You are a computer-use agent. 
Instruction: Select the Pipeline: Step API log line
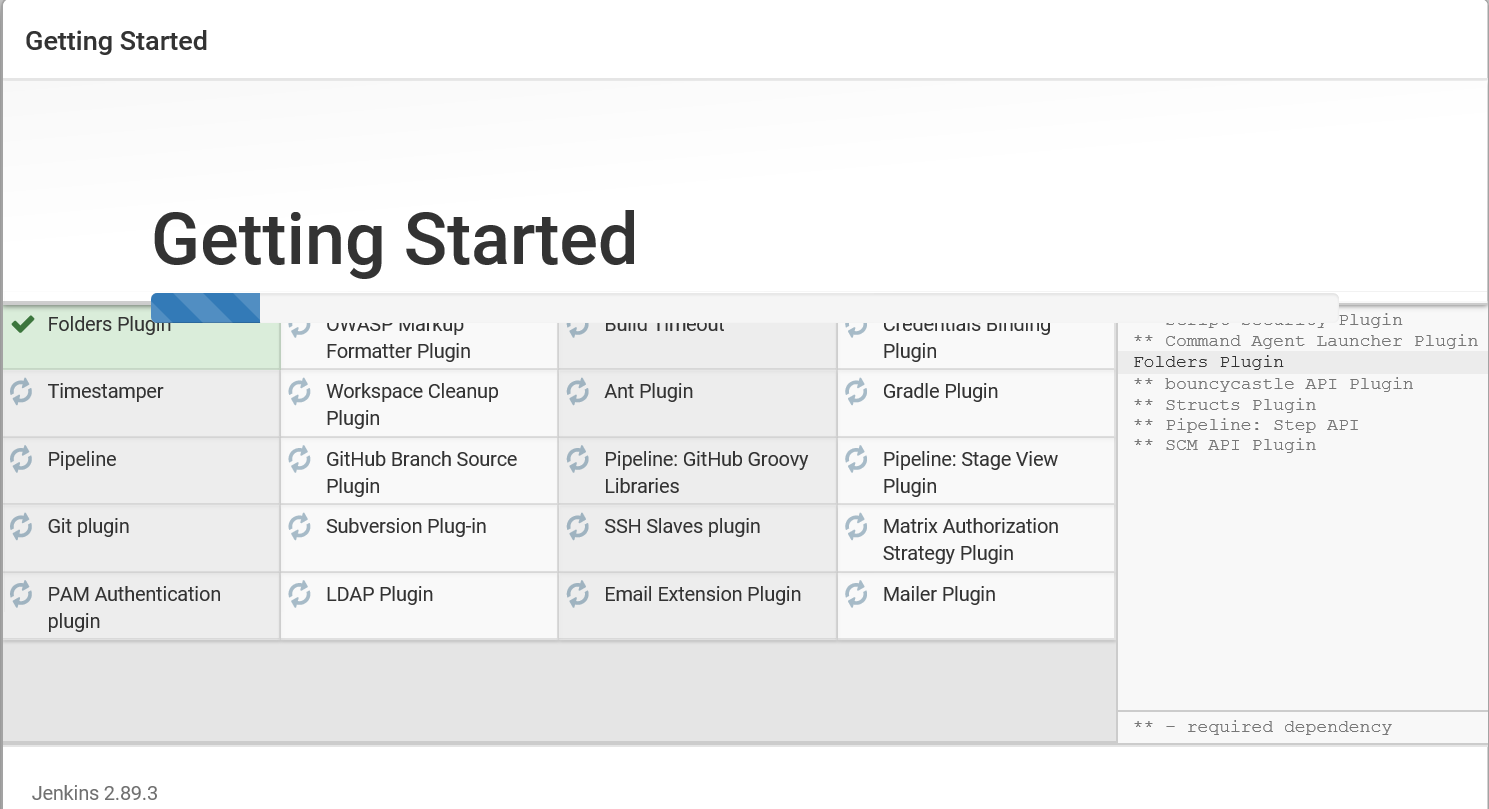click(x=1246, y=425)
